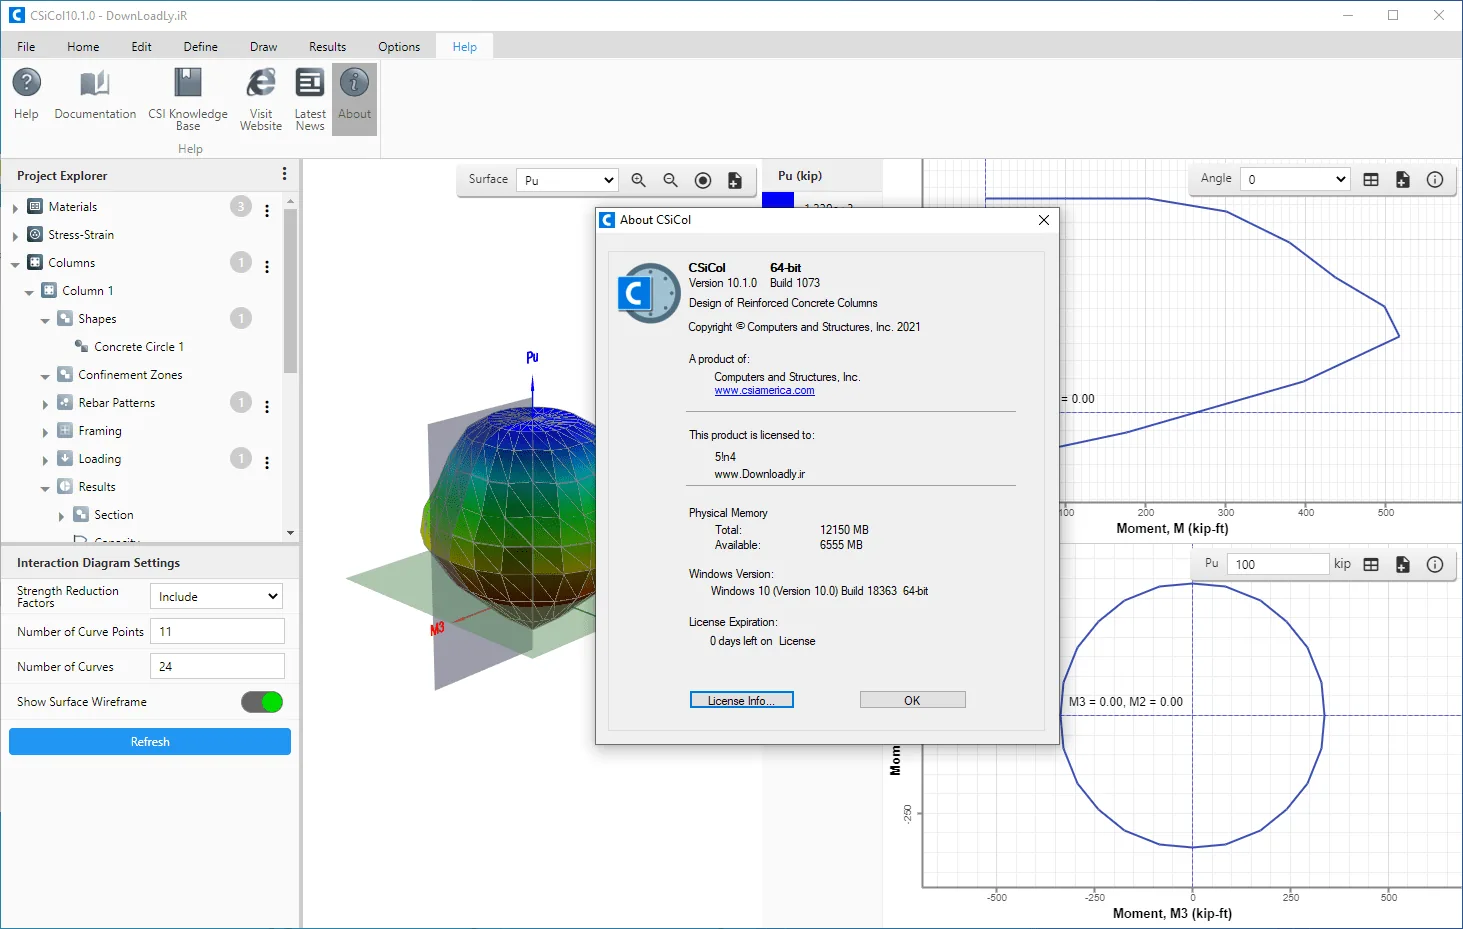Click the export icon beside the Angle dropdown

click(x=1403, y=179)
